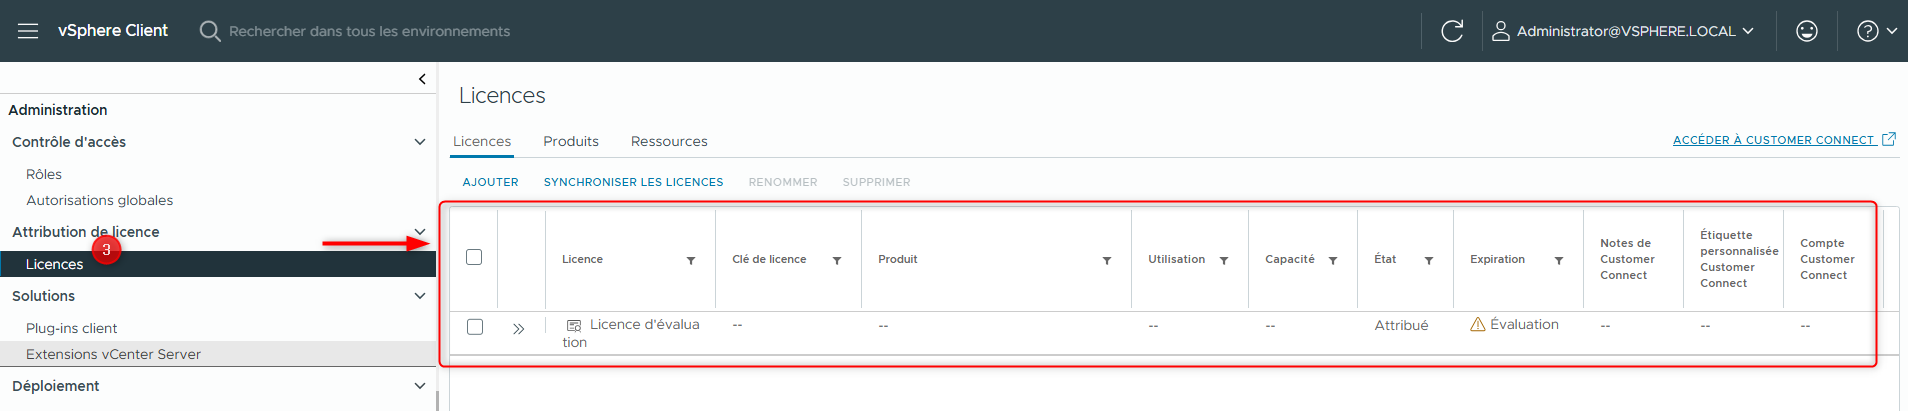Switch to the Produits tab
The height and width of the screenshot is (411, 1908).
coord(571,141)
